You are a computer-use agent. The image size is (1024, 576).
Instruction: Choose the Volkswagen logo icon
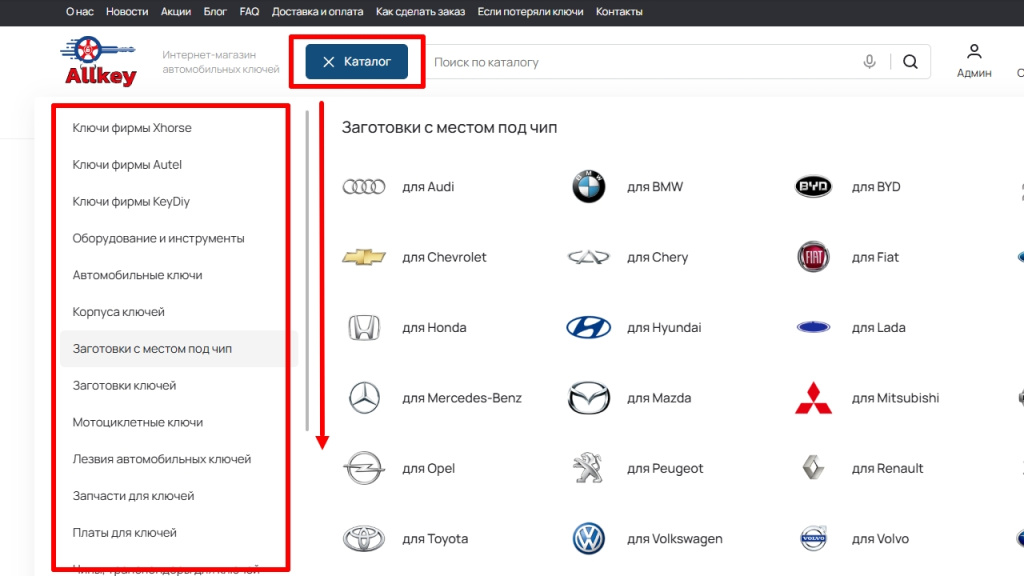(x=588, y=539)
